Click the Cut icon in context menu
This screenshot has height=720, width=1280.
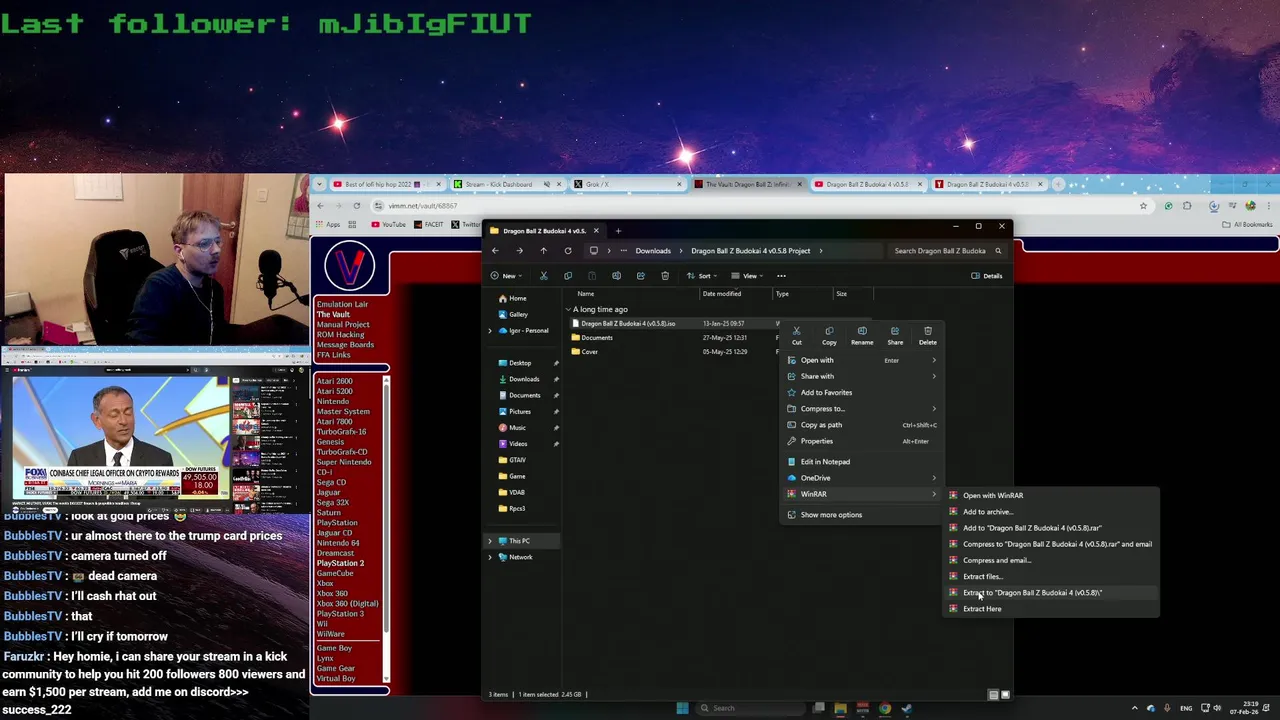(x=796, y=331)
